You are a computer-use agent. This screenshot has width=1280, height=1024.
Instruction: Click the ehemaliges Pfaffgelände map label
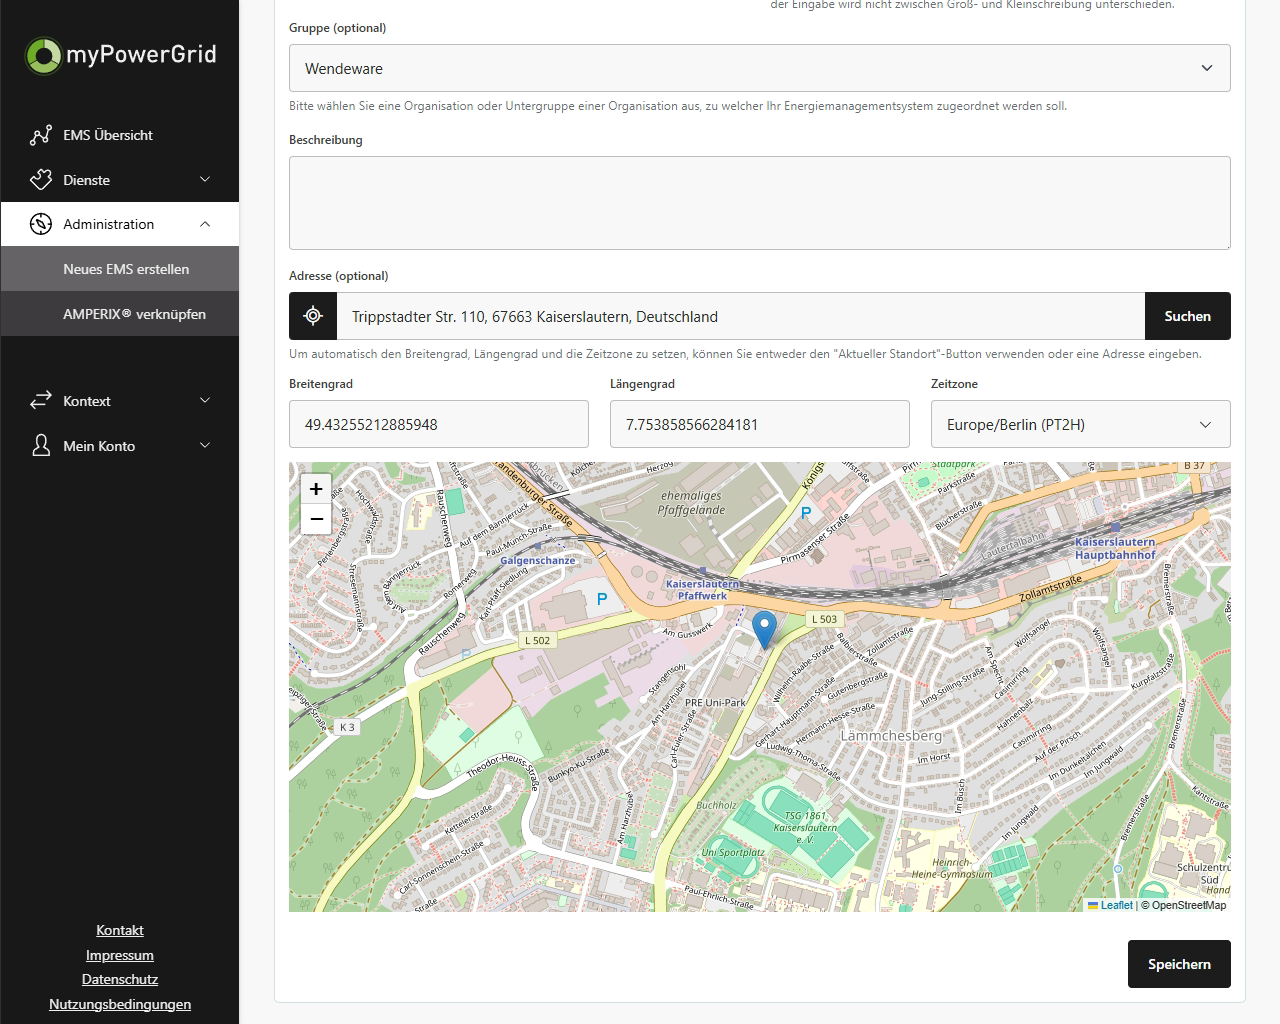pyautogui.click(x=691, y=502)
